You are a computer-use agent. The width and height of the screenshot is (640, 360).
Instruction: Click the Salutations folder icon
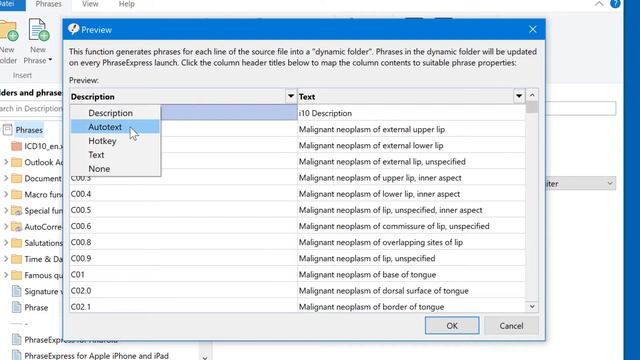click(x=16, y=243)
